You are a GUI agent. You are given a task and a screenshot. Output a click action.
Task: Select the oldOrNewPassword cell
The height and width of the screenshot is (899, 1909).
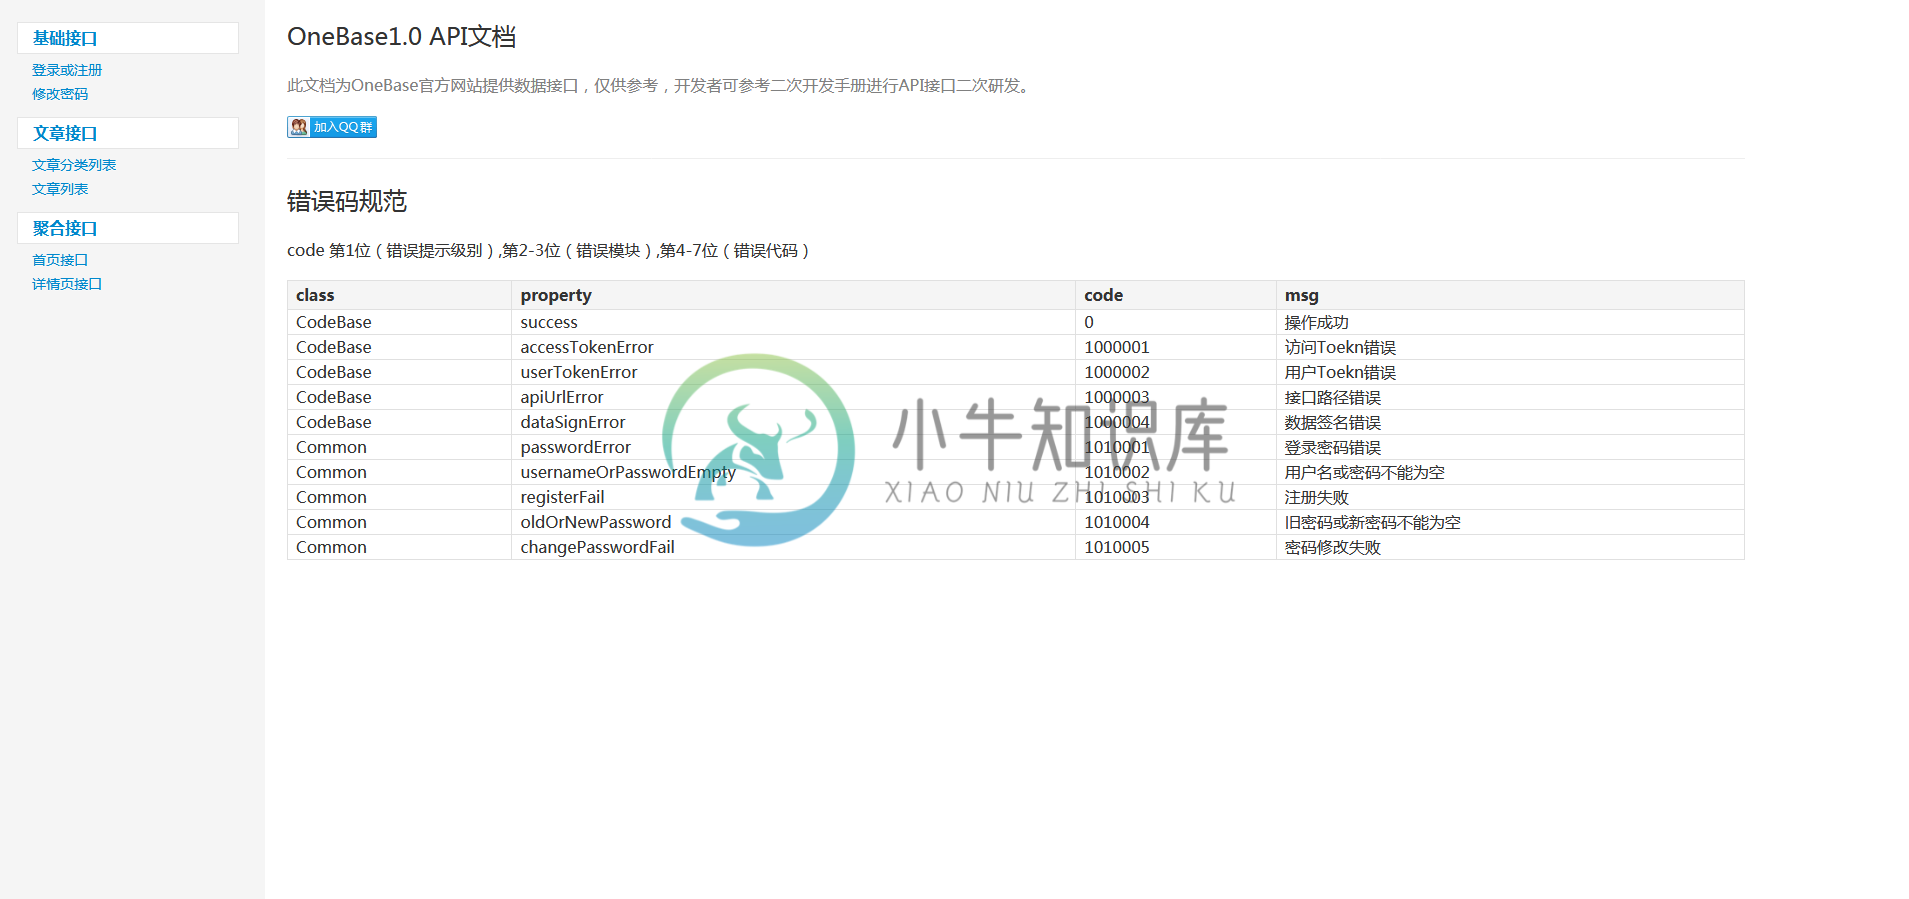click(793, 522)
